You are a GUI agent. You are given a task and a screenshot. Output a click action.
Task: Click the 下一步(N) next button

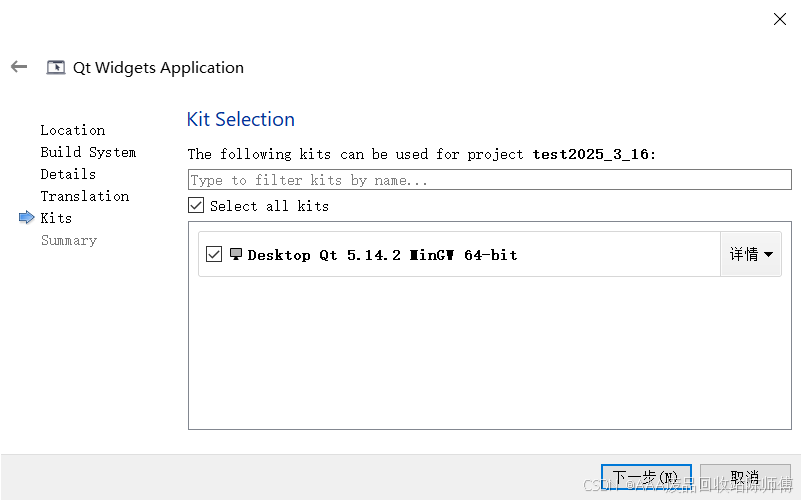tap(646, 479)
